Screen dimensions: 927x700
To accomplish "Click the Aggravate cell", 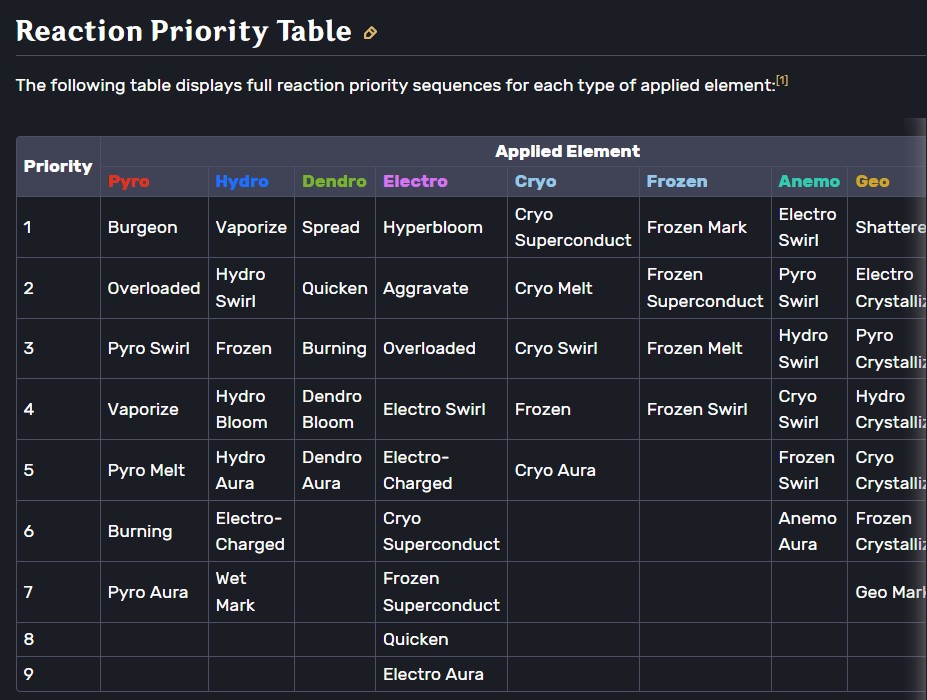I will 426,288.
